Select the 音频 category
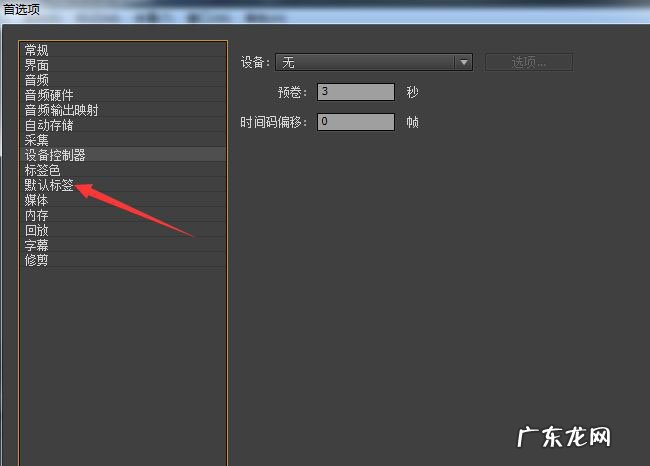650x466 pixels. pos(123,80)
